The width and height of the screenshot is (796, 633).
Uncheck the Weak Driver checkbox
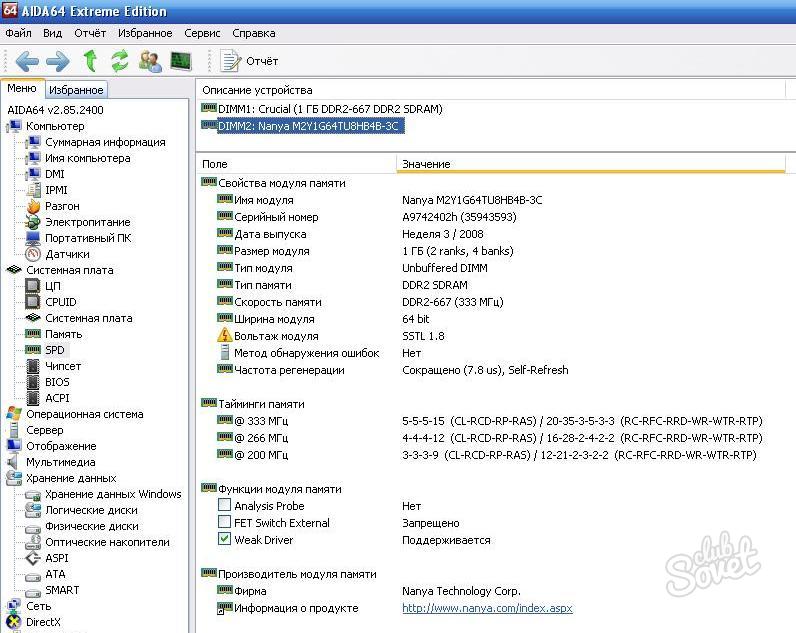[224, 539]
